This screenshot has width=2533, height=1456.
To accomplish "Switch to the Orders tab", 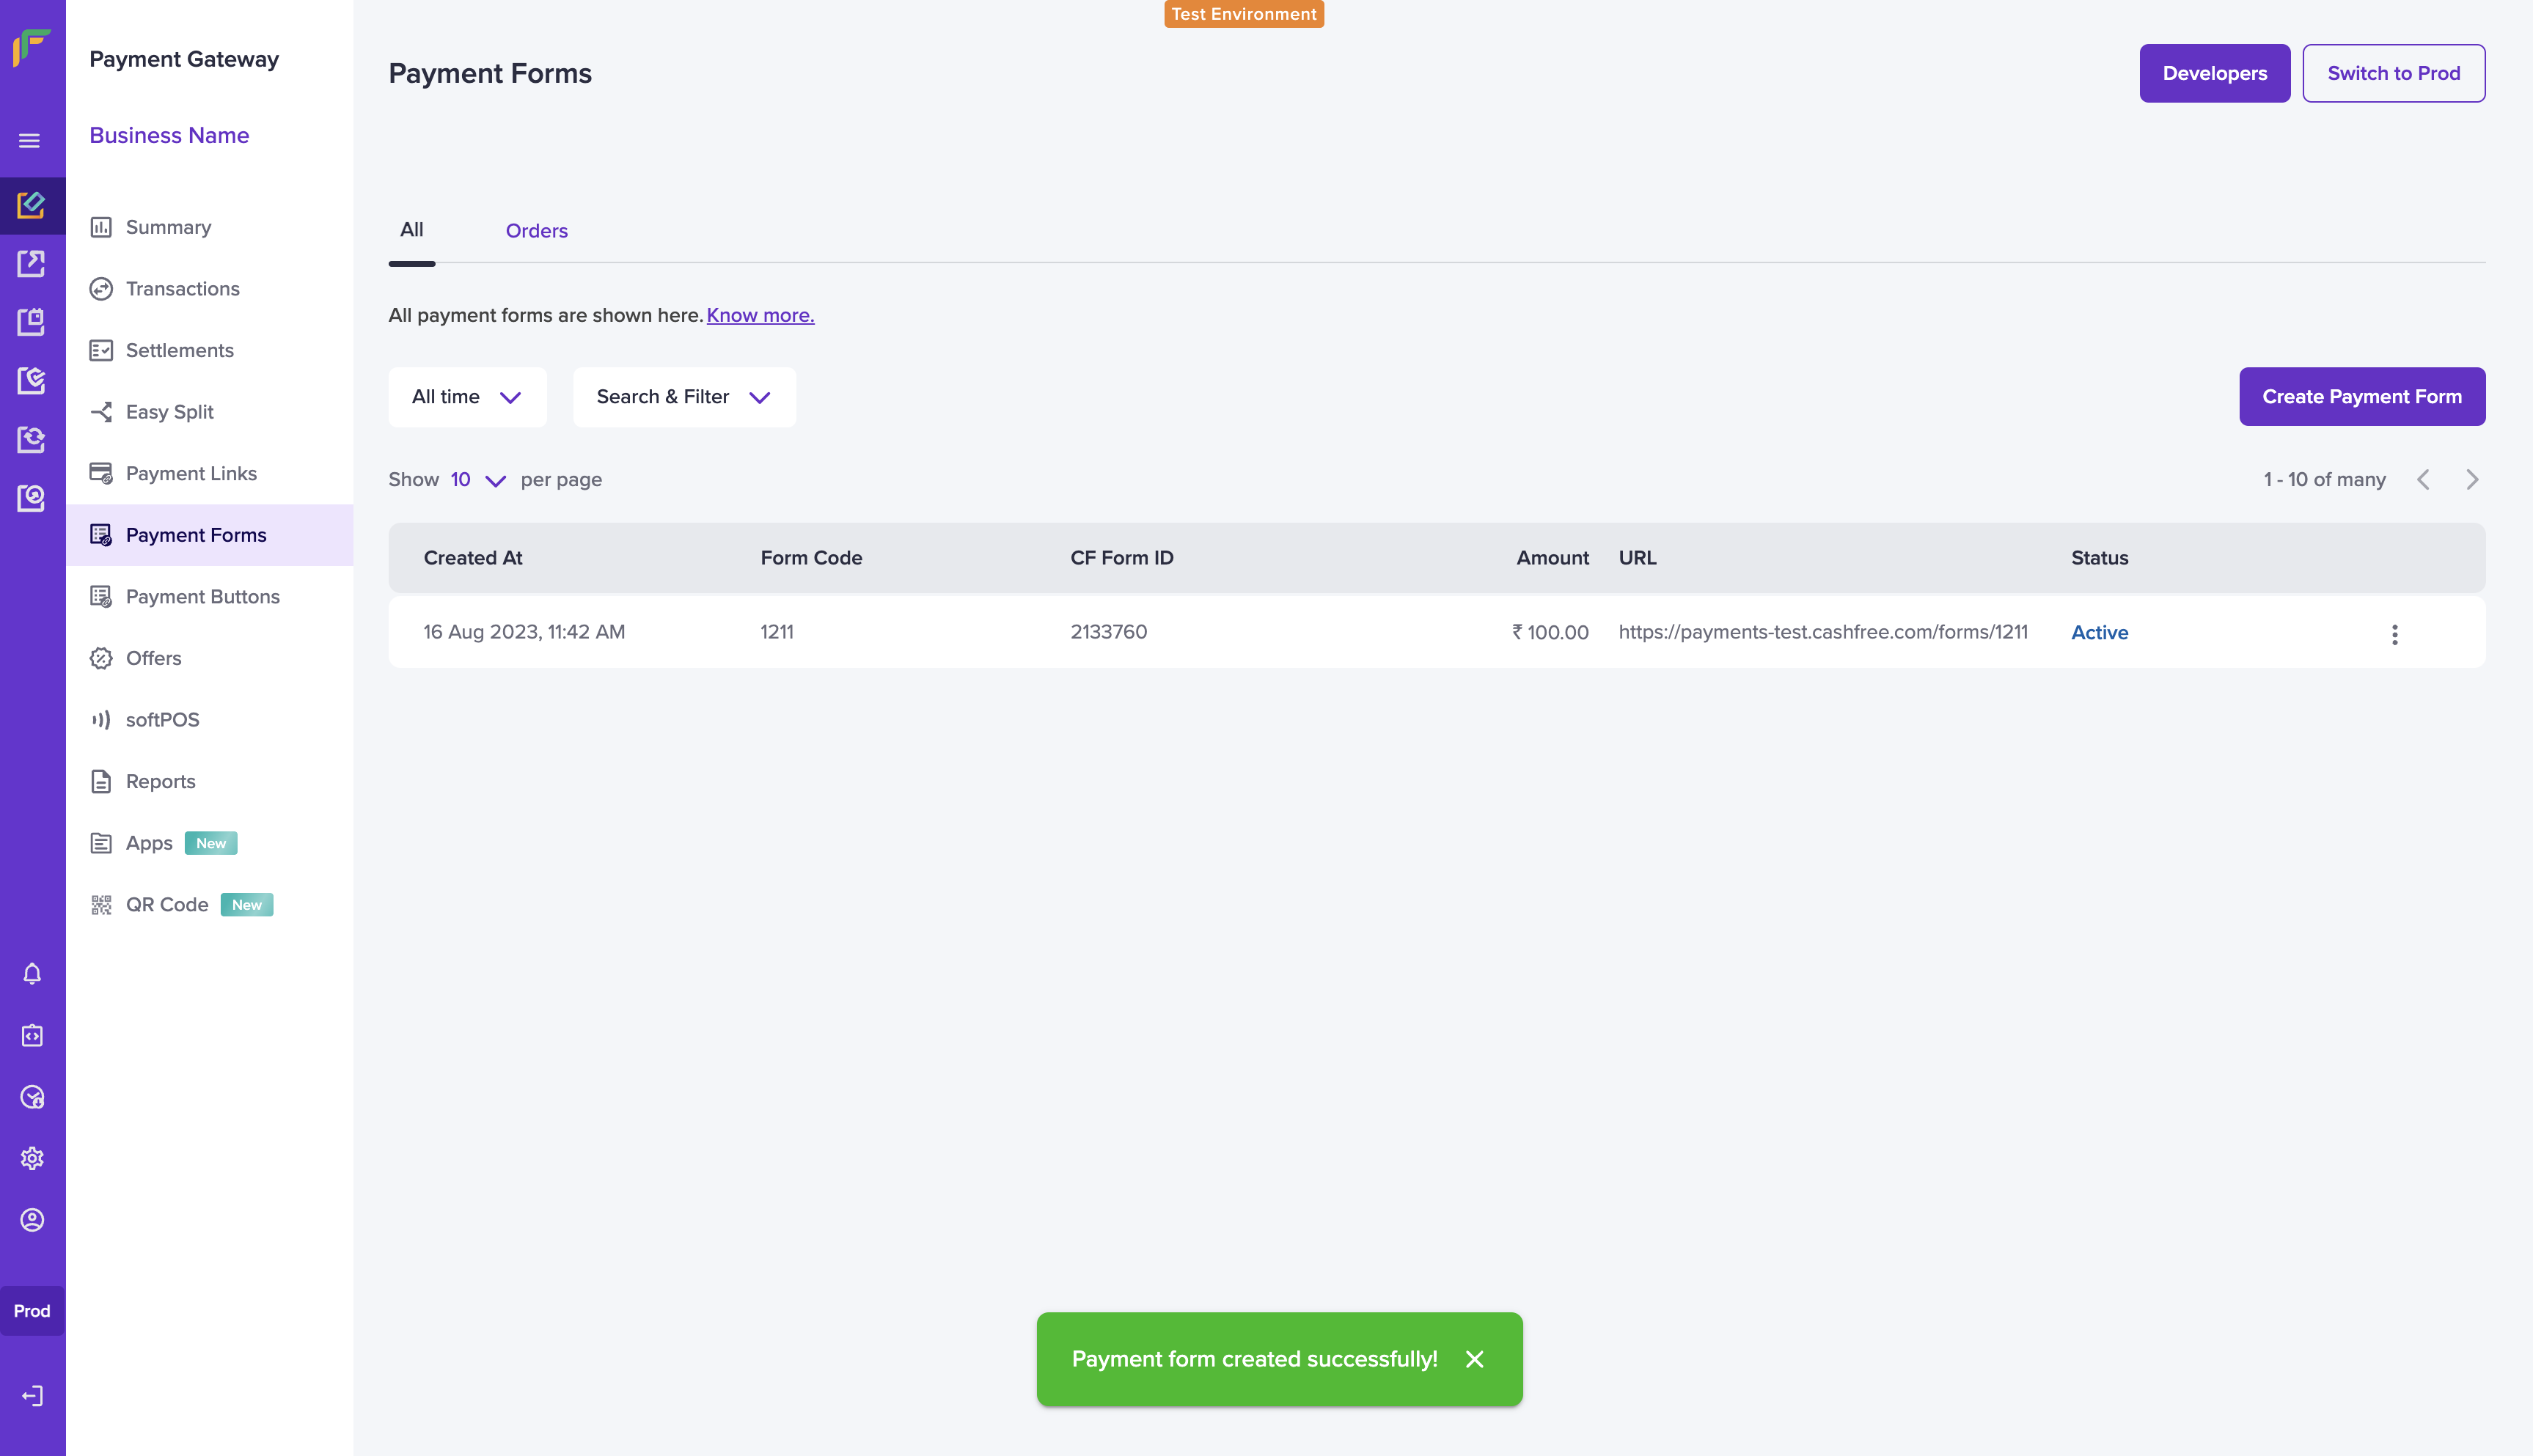I will point(536,231).
